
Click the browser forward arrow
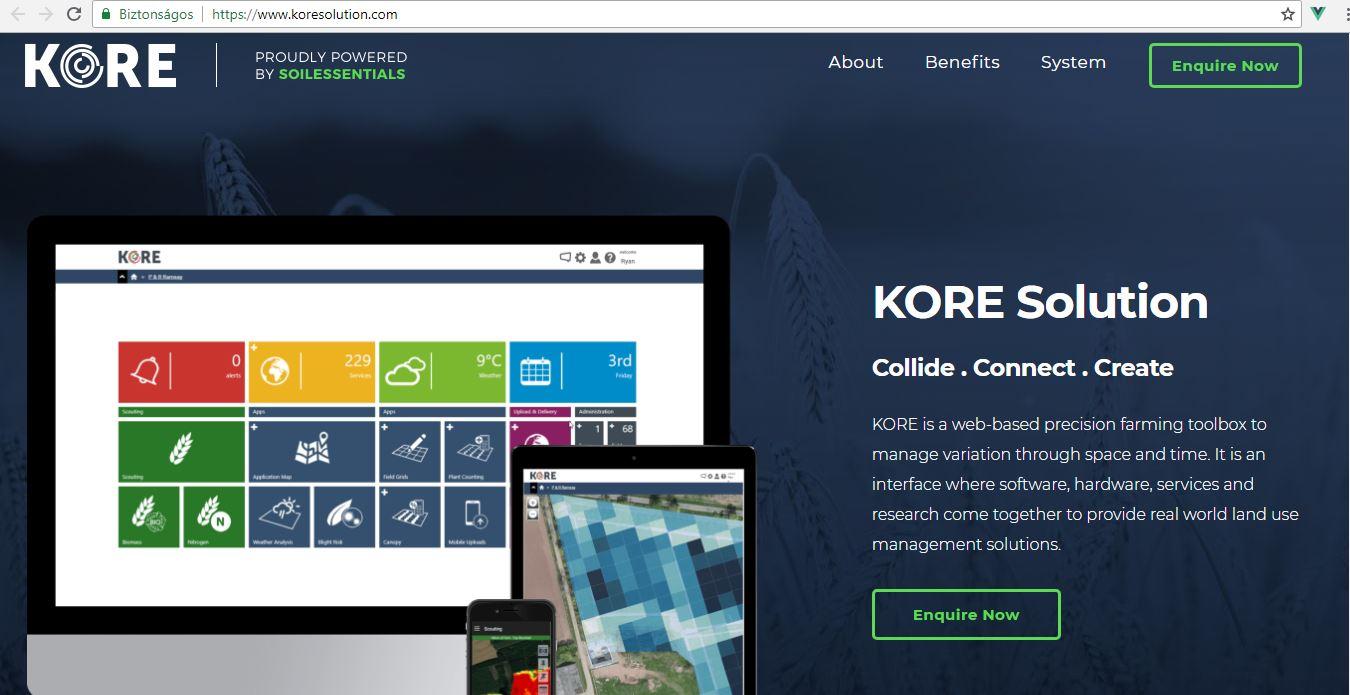point(46,14)
